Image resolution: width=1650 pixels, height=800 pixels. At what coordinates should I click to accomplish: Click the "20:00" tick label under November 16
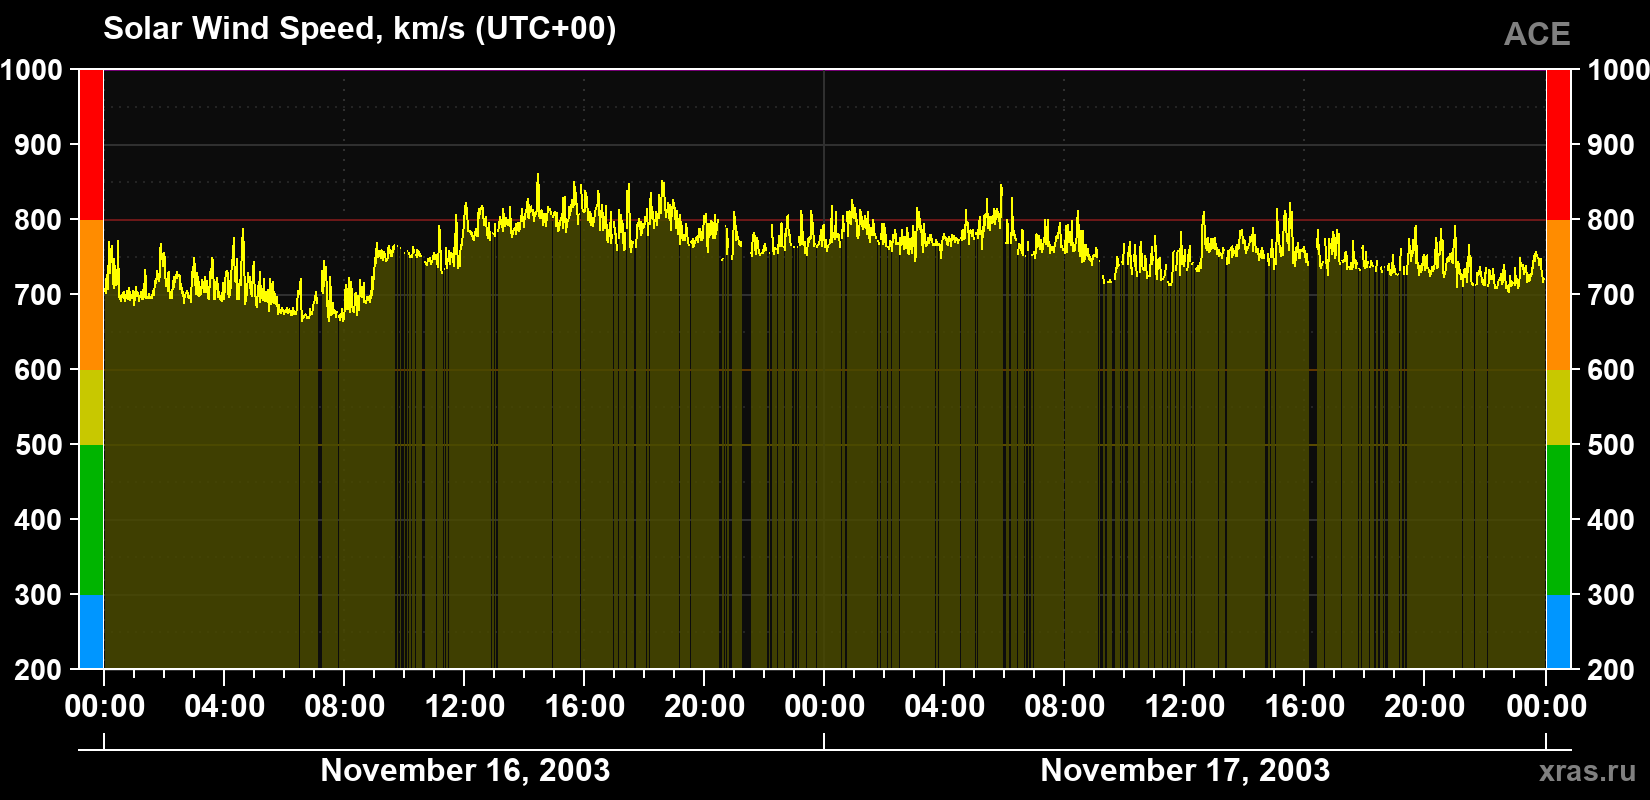tap(705, 707)
